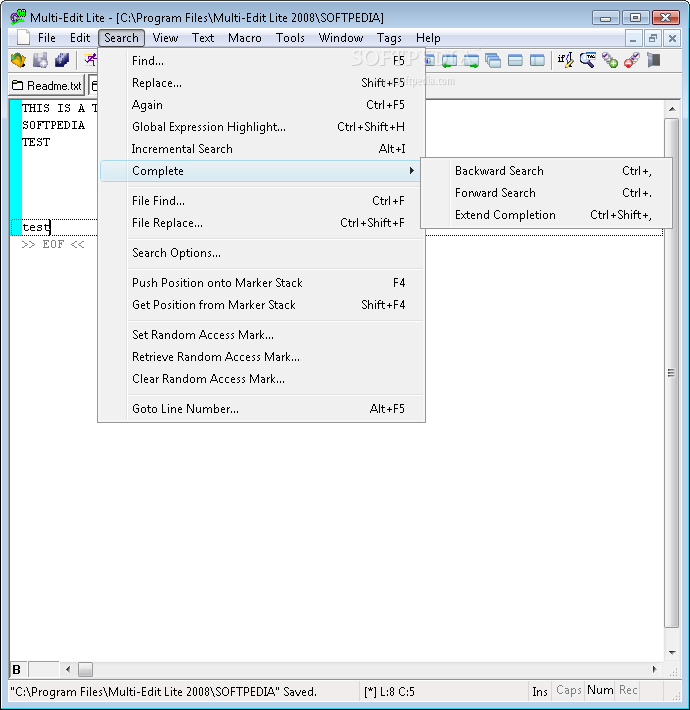This screenshot has width=690, height=710.
Task: Click the document icon left of File menu
Action: [x=24, y=38]
